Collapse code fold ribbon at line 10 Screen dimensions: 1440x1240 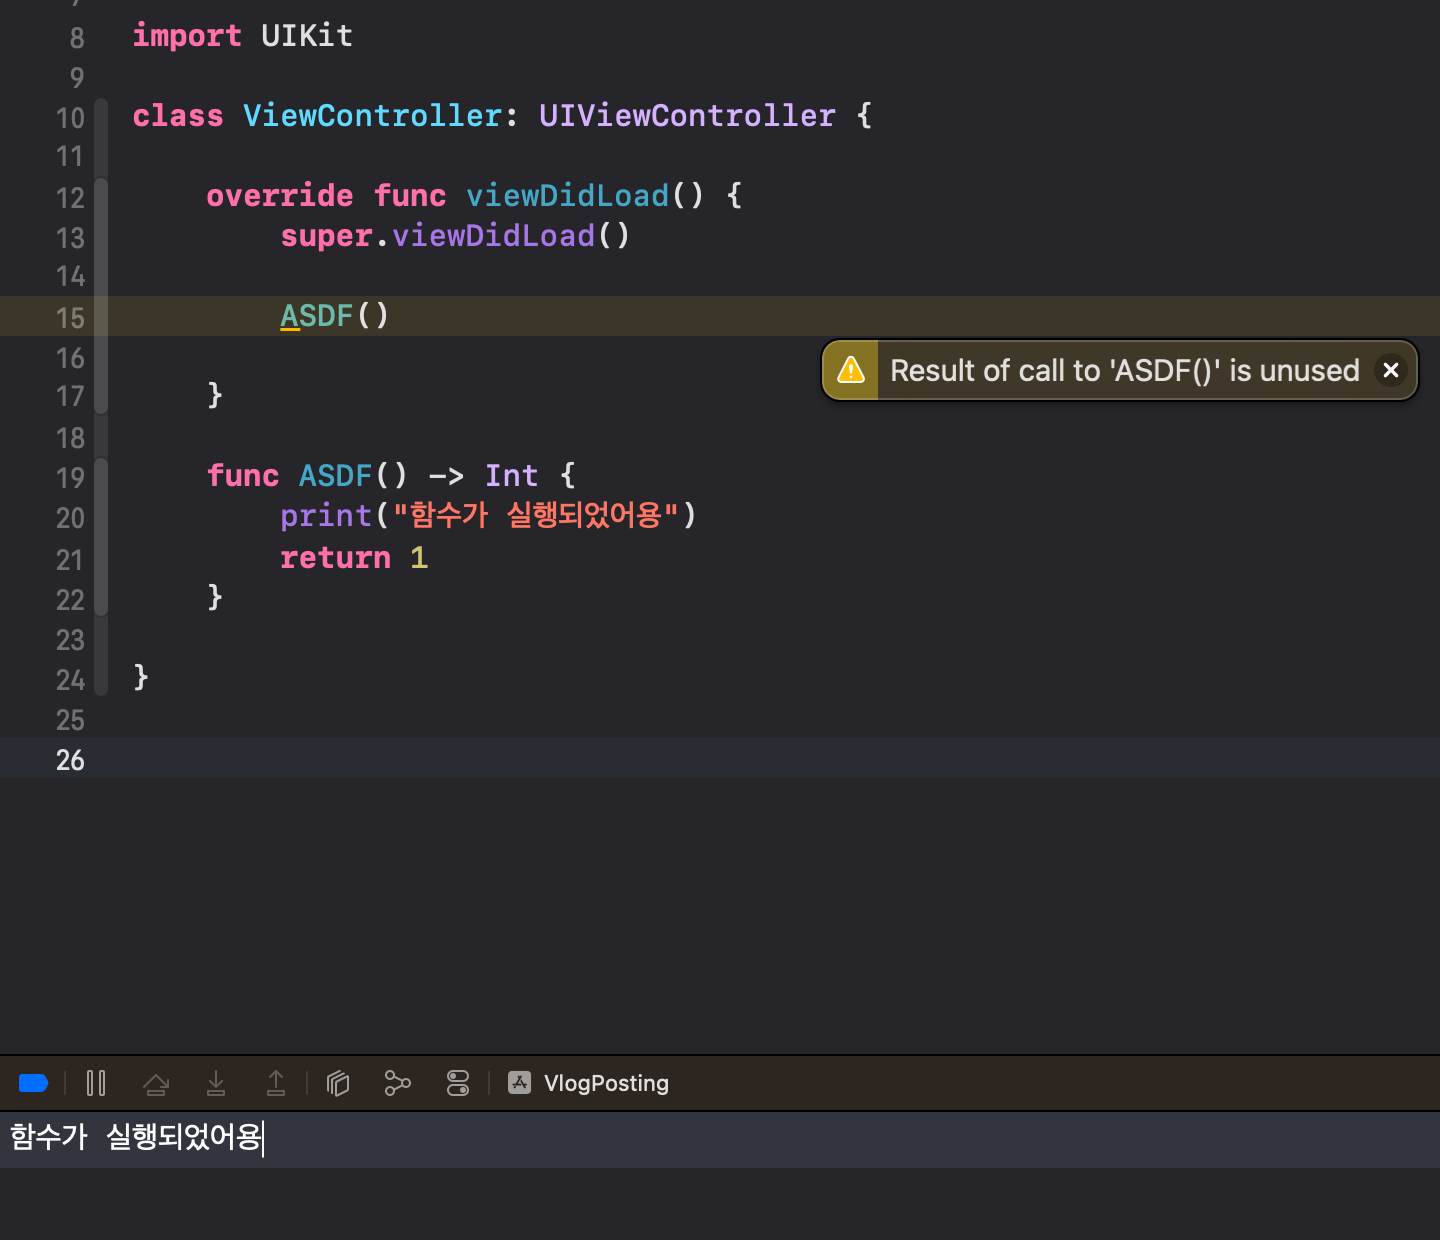[101, 137]
